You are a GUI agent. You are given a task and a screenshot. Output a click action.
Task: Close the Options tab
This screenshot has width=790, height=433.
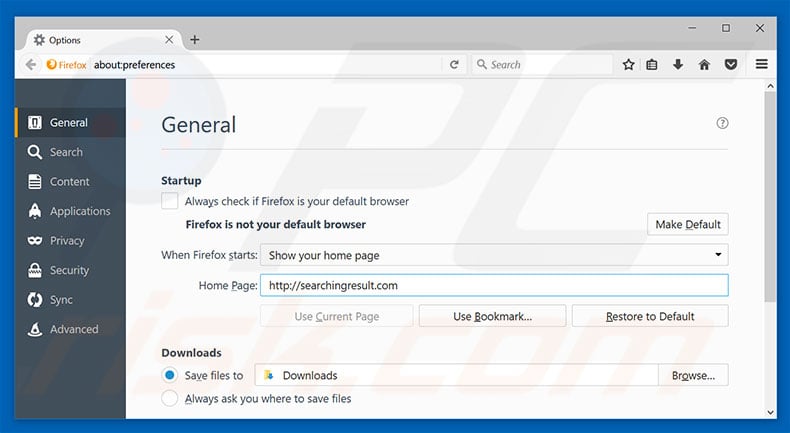click(x=169, y=39)
